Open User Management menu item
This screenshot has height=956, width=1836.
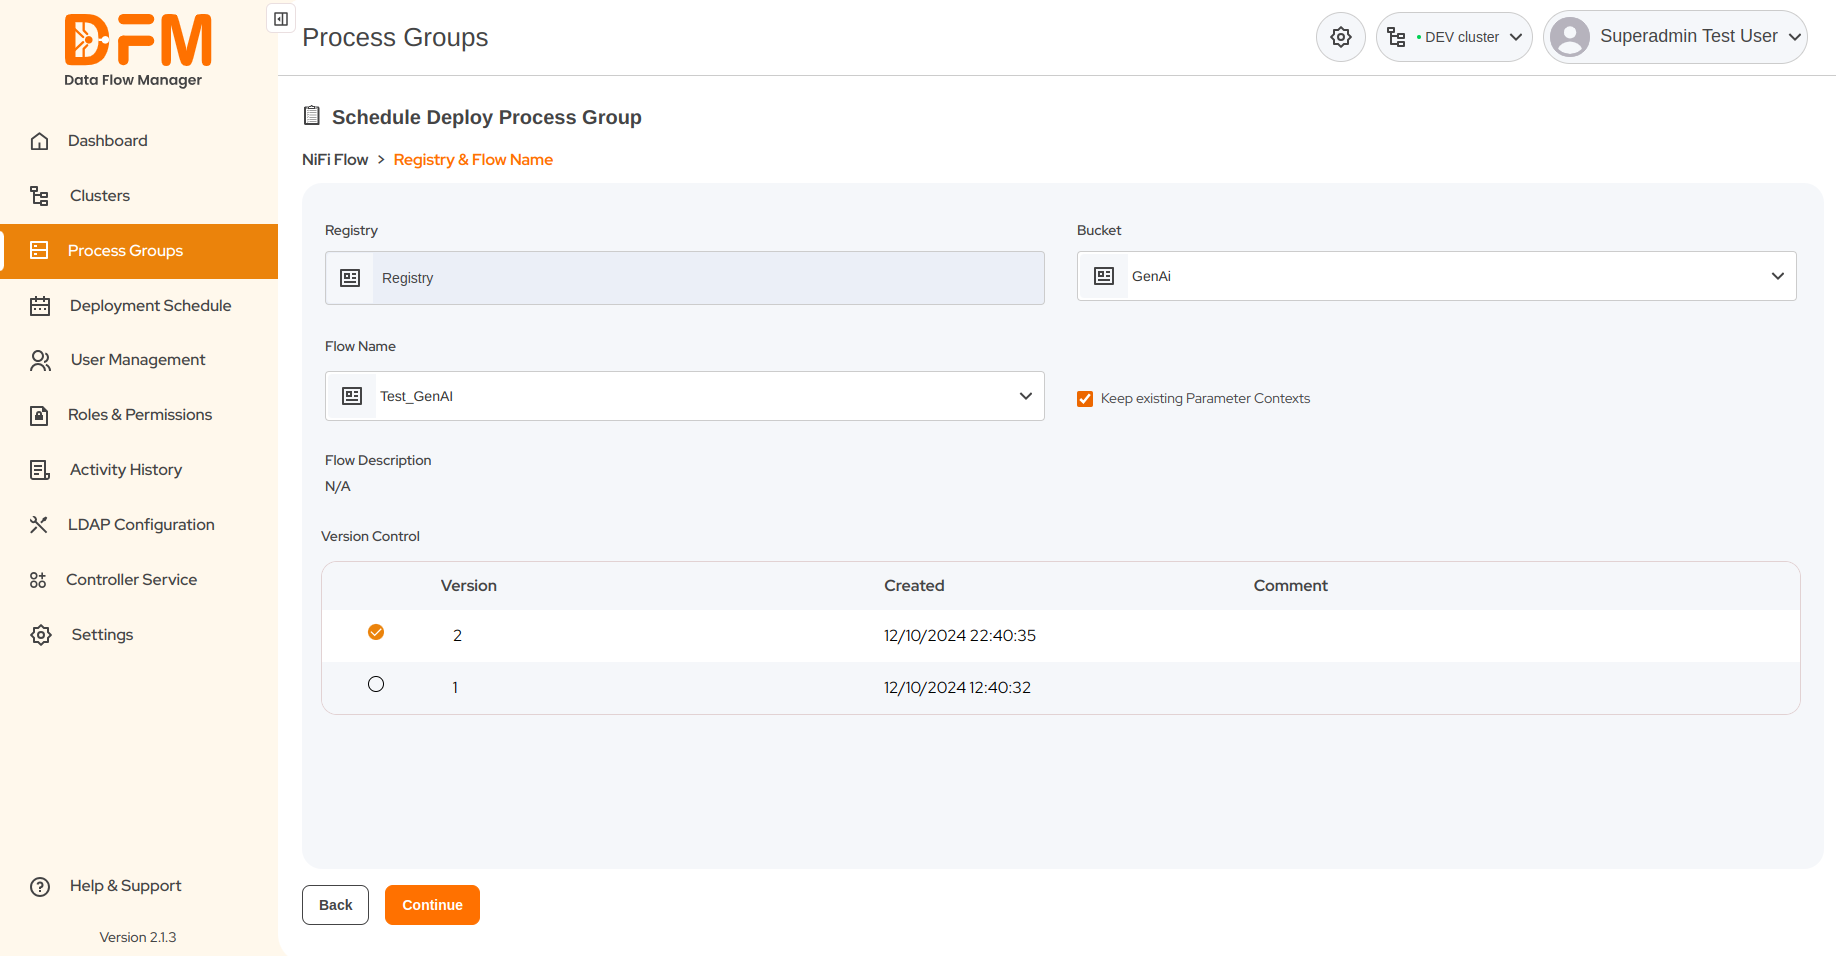click(x=139, y=360)
